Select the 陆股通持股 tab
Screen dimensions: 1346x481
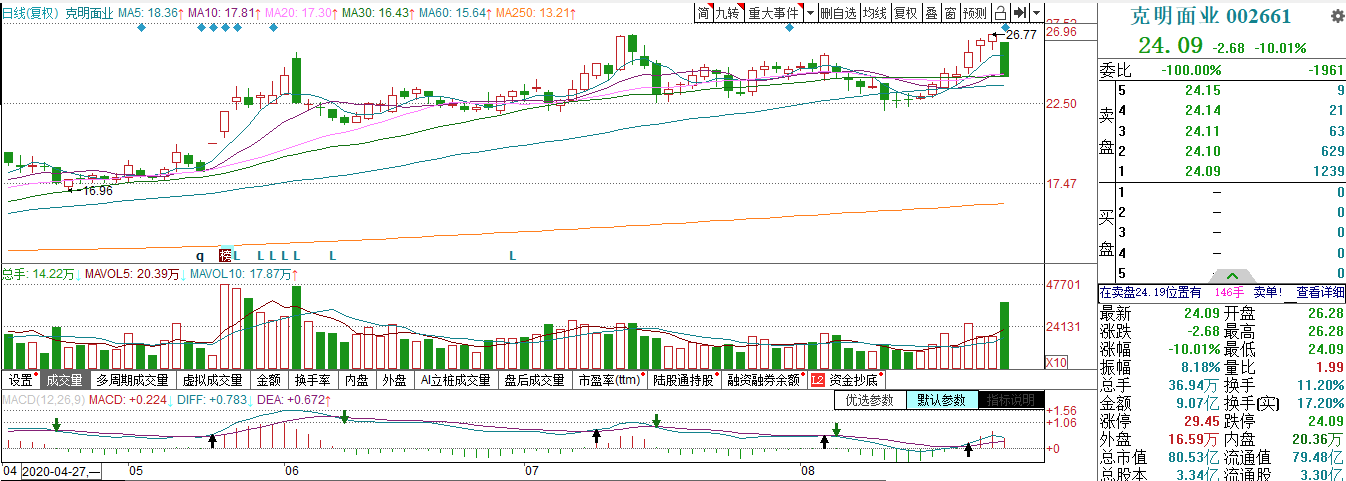click(684, 380)
